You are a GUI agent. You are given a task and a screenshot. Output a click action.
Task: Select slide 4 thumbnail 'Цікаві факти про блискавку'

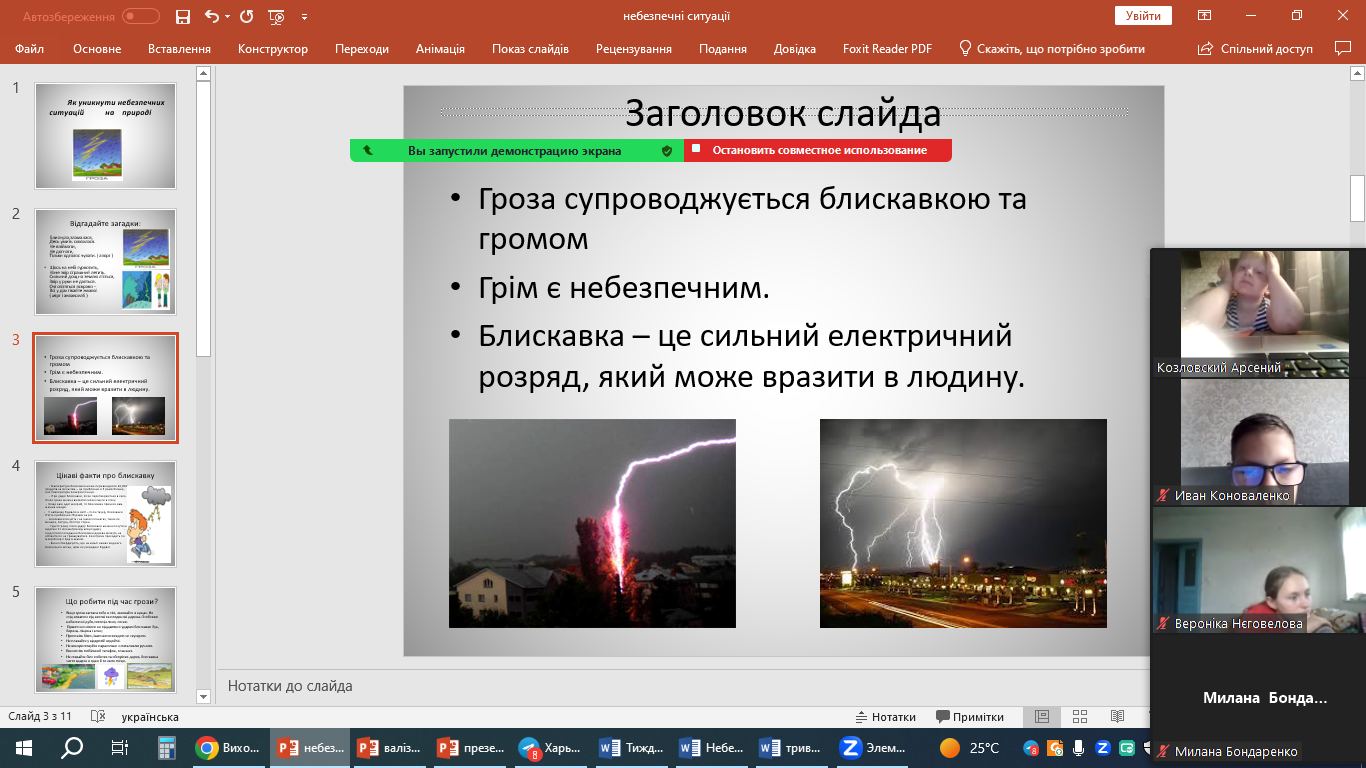pos(105,513)
